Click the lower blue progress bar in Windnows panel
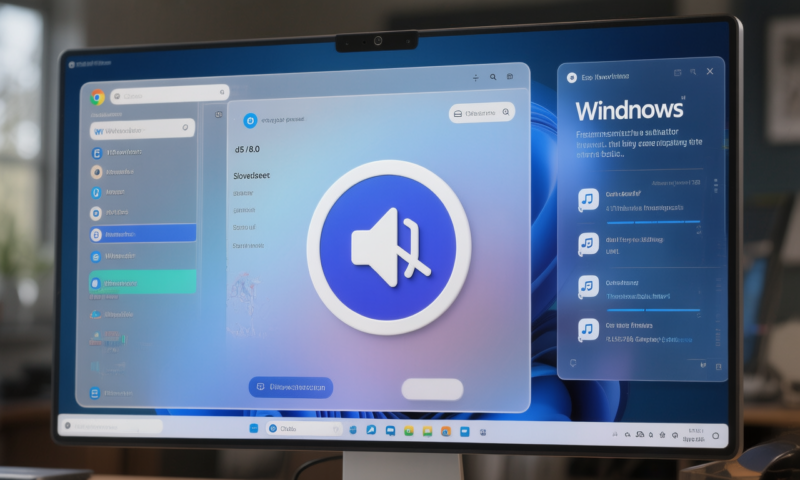 [x=653, y=310]
